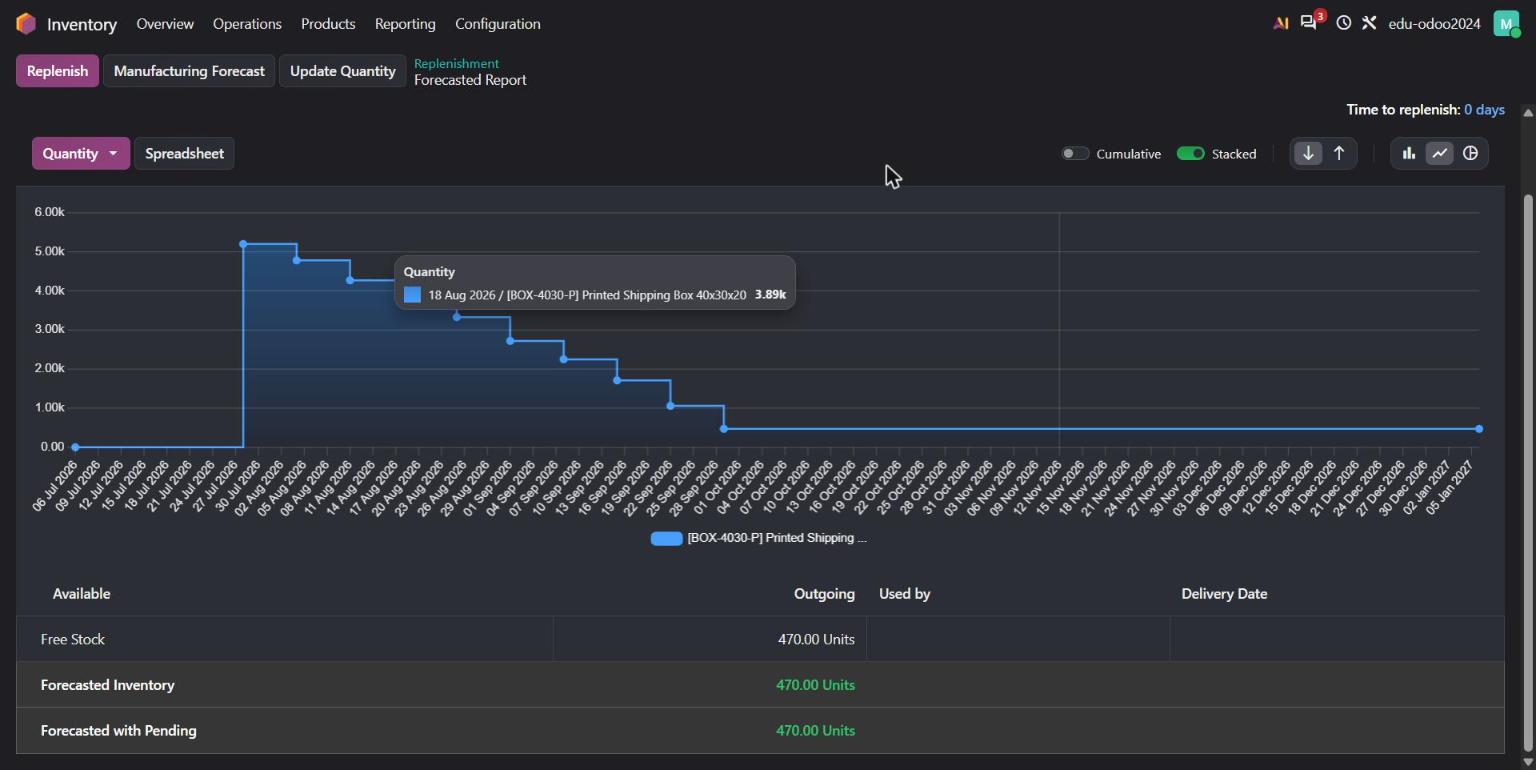Disable the Stacked toggle
Viewport: 1536px width, 770px height.
click(x=1190, y=153)
